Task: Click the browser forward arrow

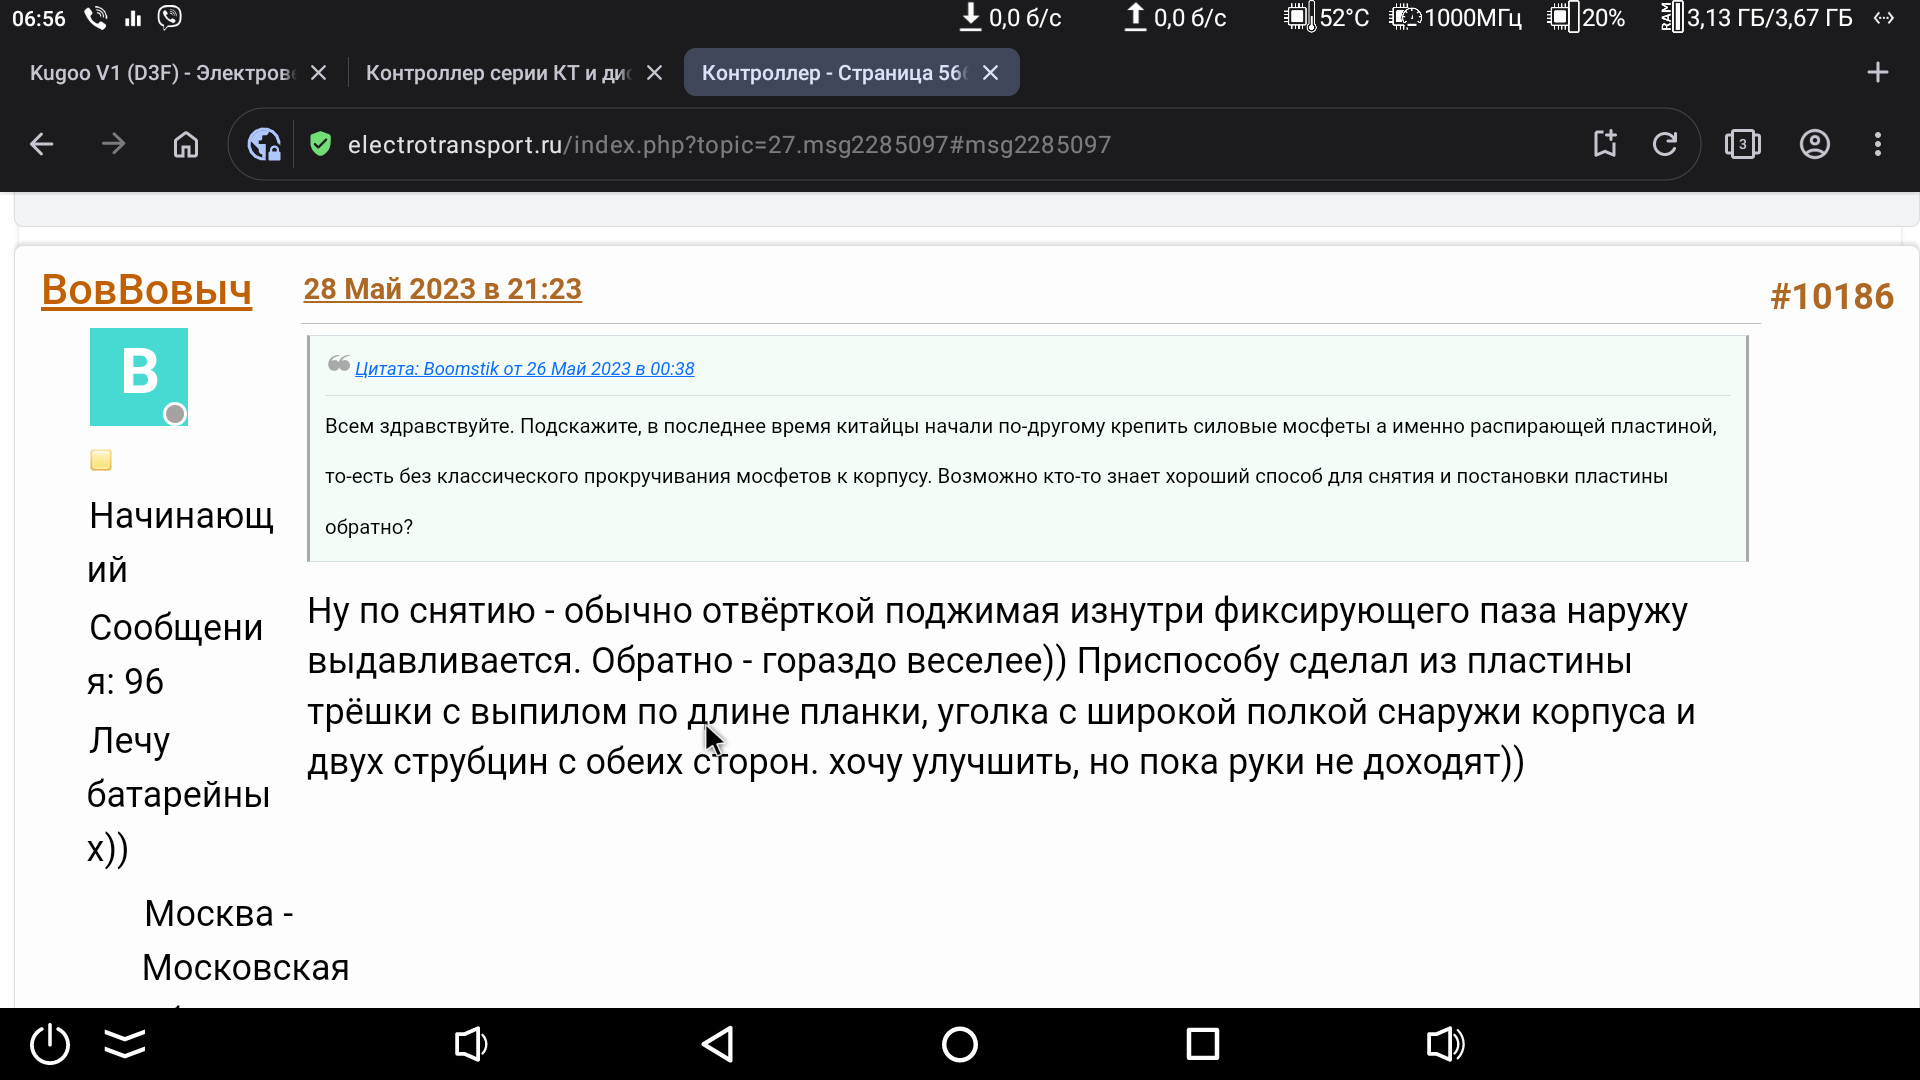Action: point(113,144)
